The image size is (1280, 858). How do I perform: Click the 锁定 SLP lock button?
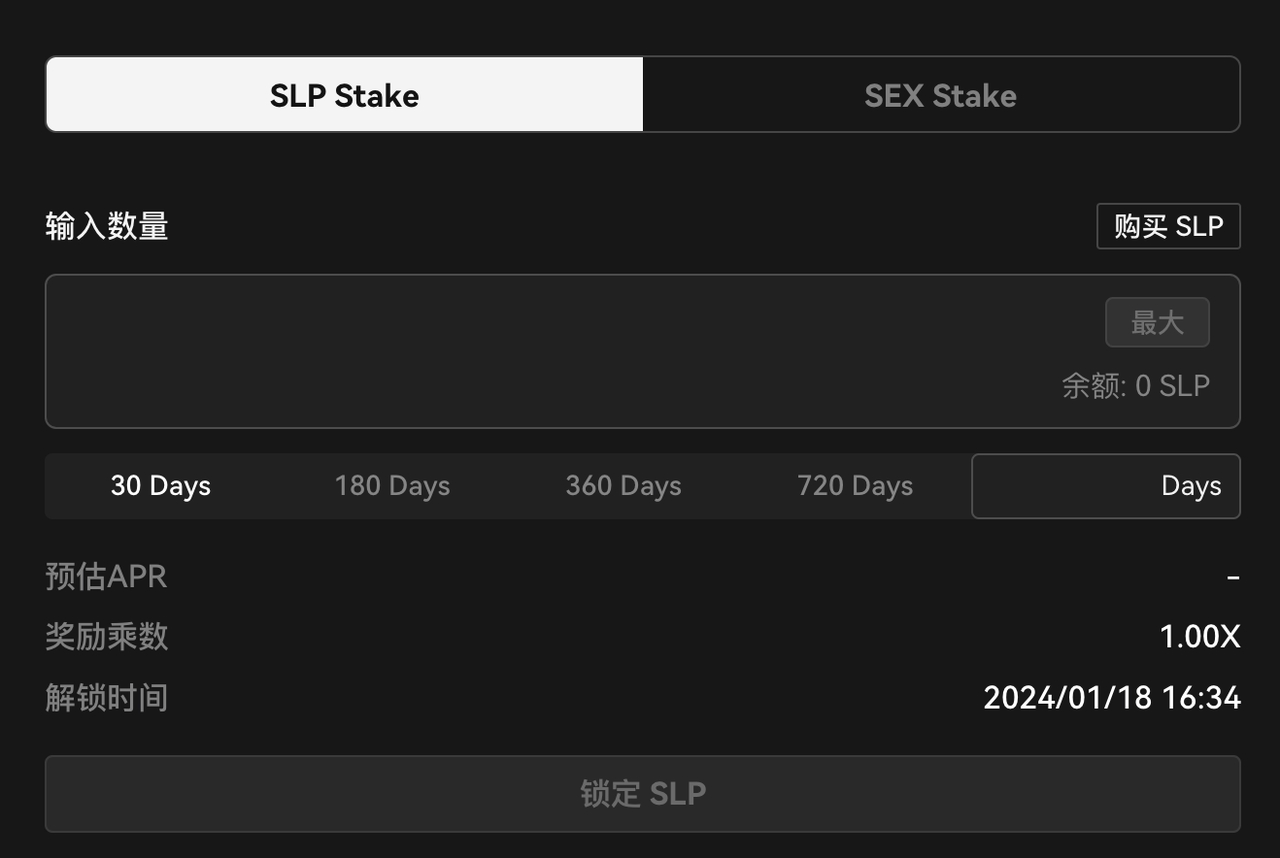pyautogui.click(x=642, y=794)
